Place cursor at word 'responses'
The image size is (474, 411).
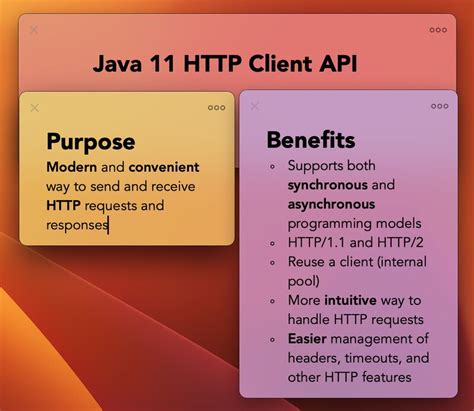pos(77,225)
